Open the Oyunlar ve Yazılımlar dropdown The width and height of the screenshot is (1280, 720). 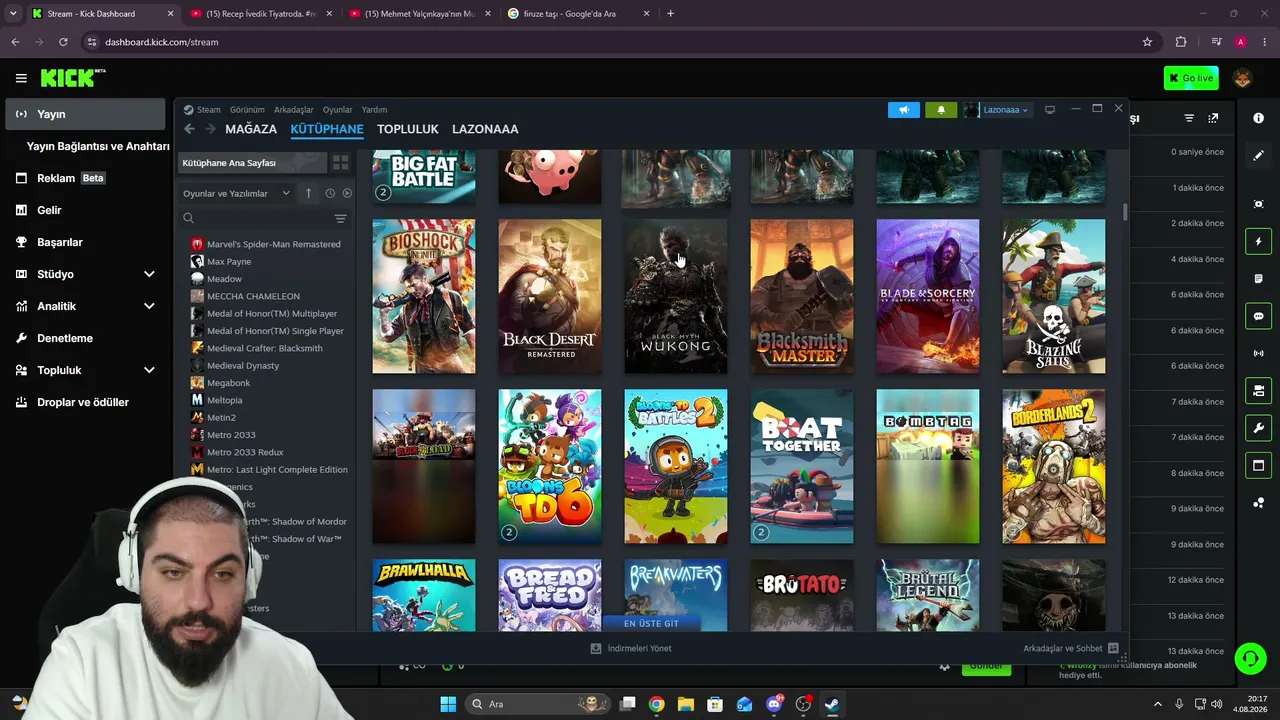coord(236,193)
